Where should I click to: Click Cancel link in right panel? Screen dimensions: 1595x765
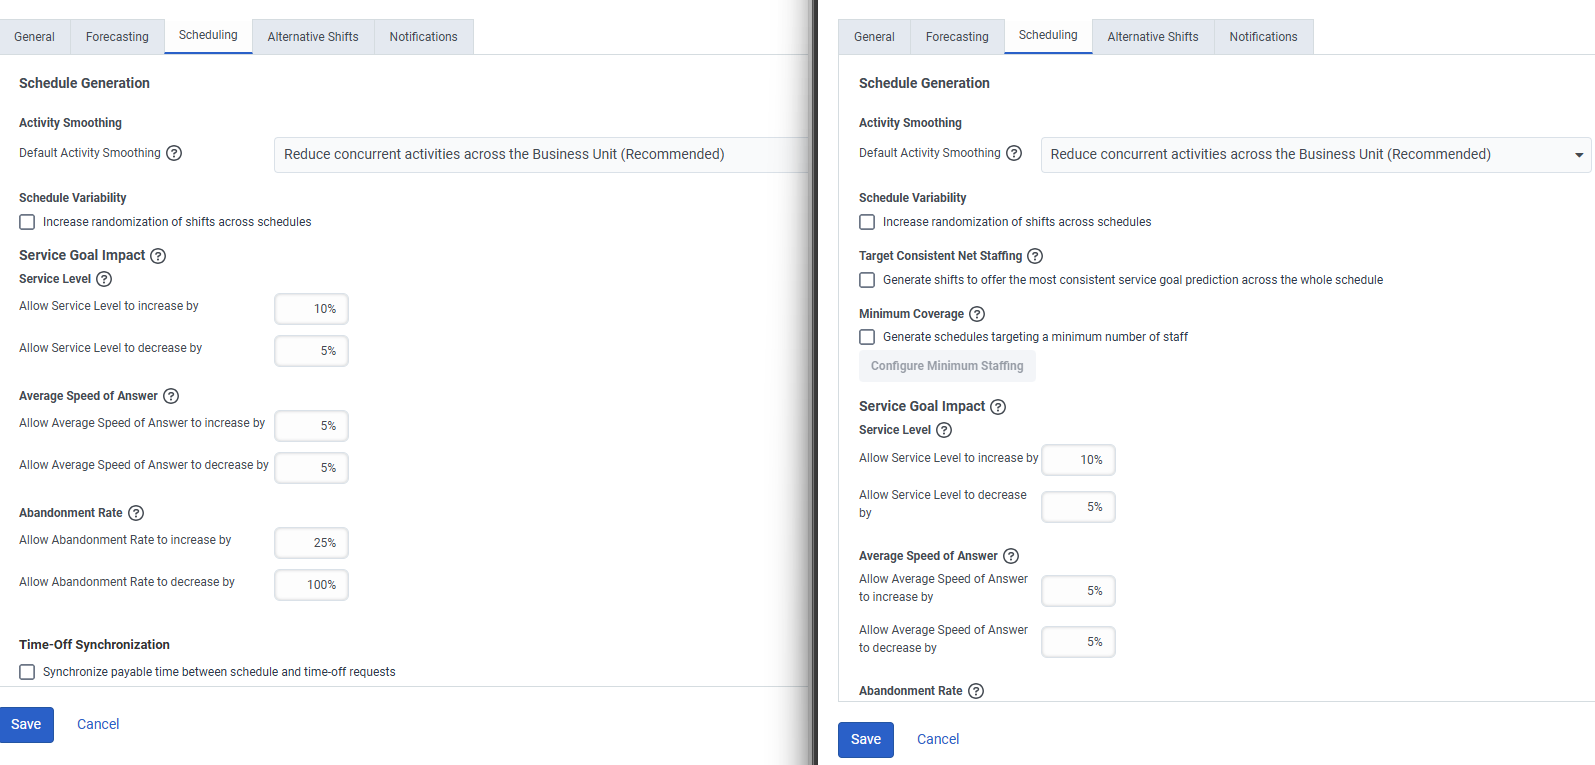938,739
